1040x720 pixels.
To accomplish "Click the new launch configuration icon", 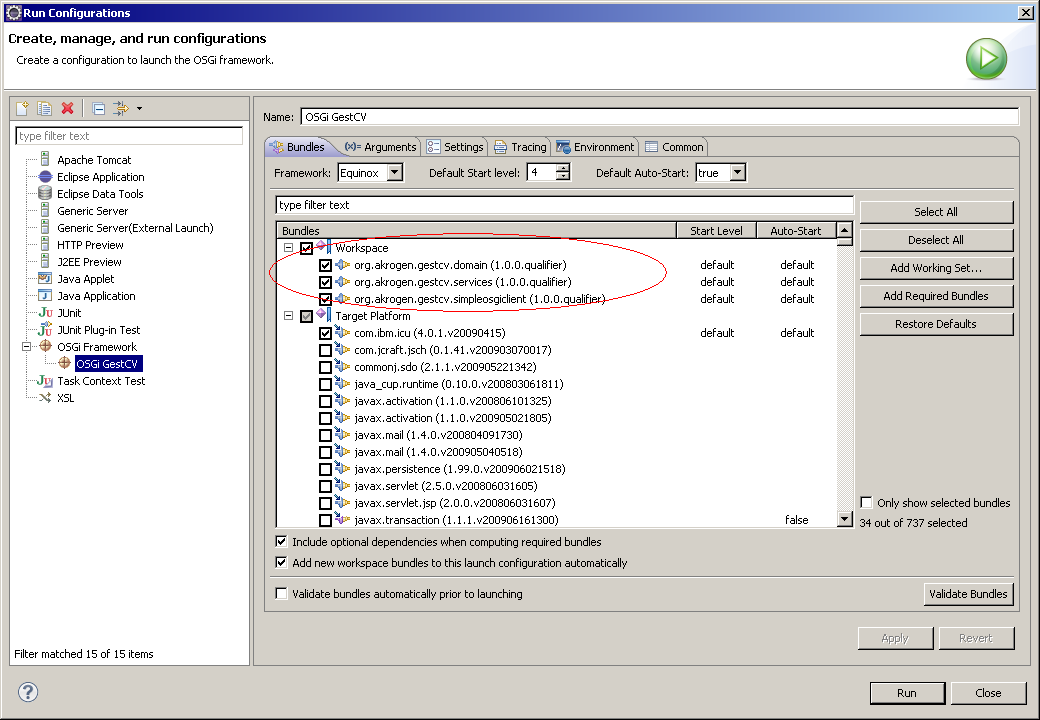I will [x=23, y=108].
